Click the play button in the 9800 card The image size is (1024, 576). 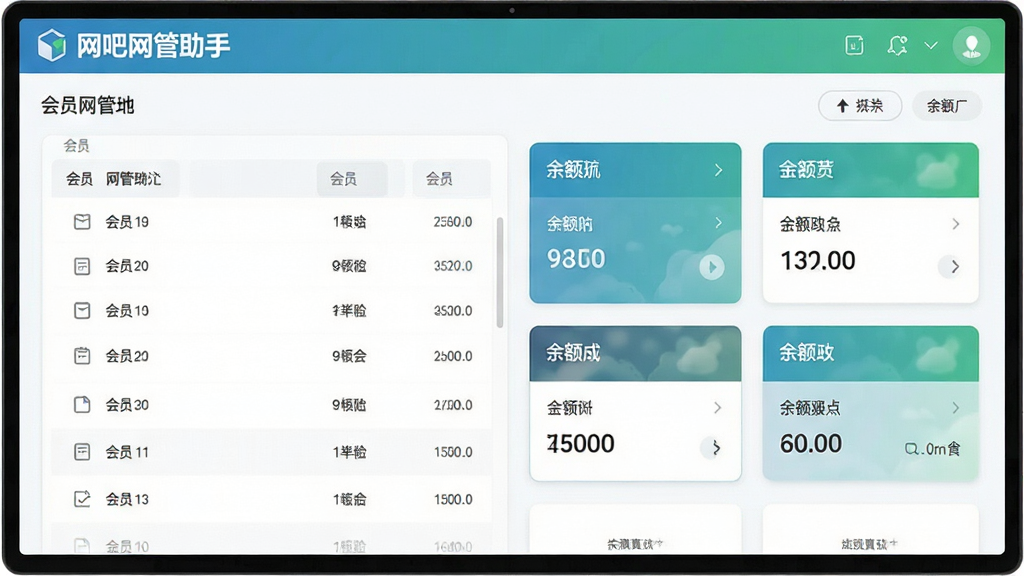click(712, 267)
